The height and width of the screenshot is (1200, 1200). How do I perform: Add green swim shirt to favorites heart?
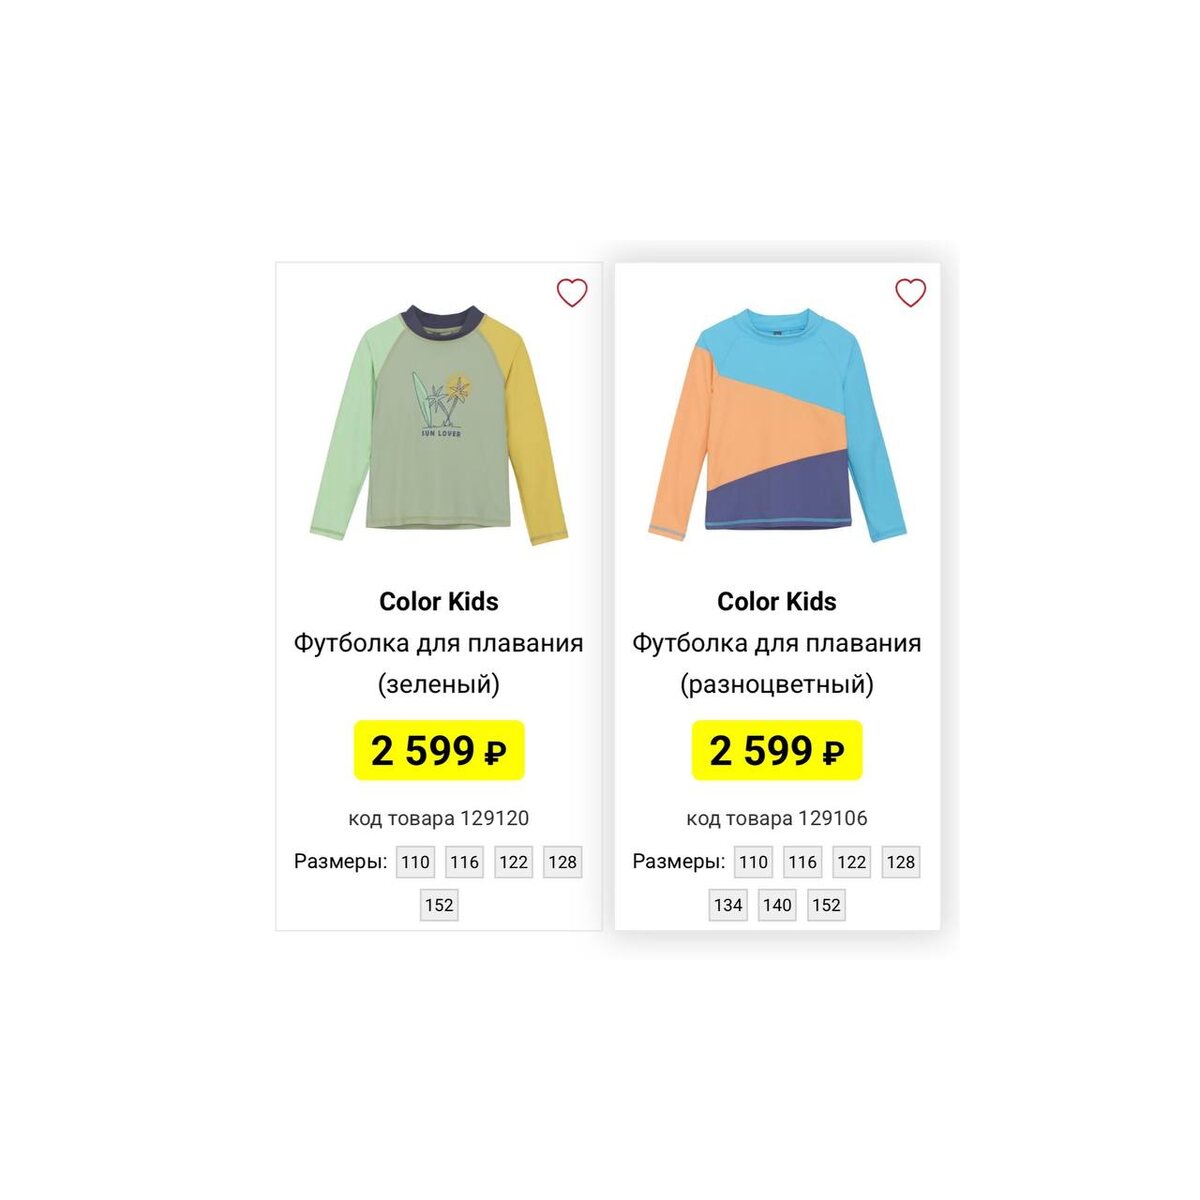[x=572, y=293]
